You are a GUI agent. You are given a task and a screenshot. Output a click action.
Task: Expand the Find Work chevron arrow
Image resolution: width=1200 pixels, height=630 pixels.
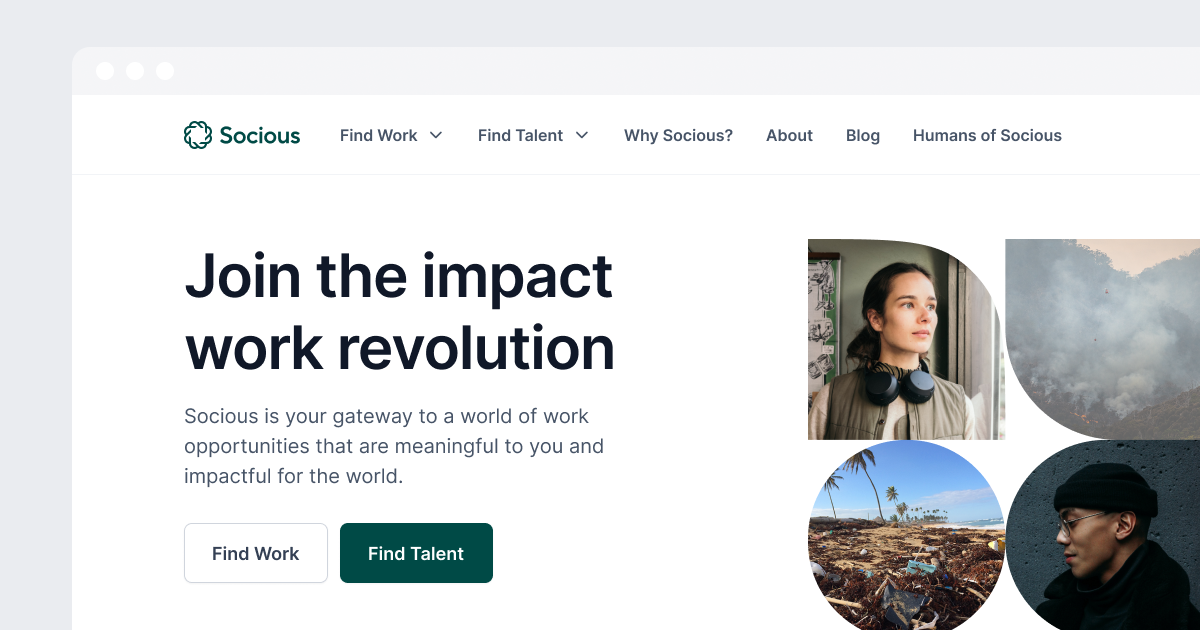436,135
